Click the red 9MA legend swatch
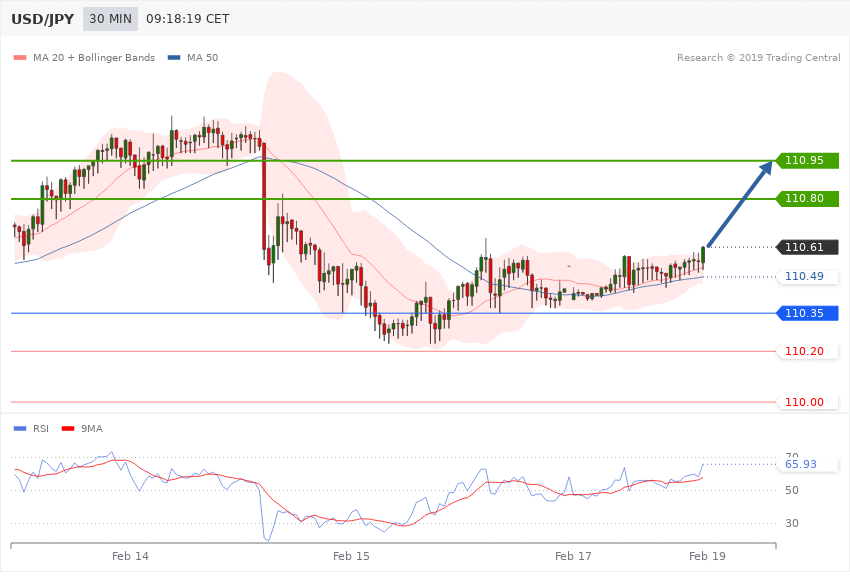 (x=68, y=429)
